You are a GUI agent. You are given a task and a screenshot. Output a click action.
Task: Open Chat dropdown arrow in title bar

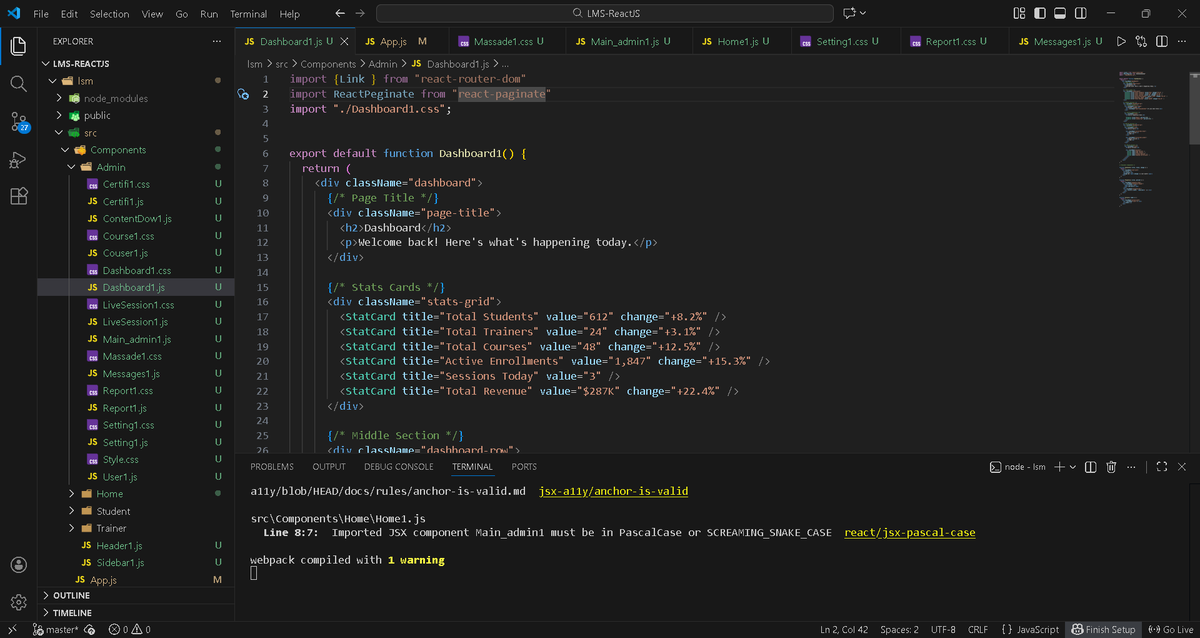863,14
